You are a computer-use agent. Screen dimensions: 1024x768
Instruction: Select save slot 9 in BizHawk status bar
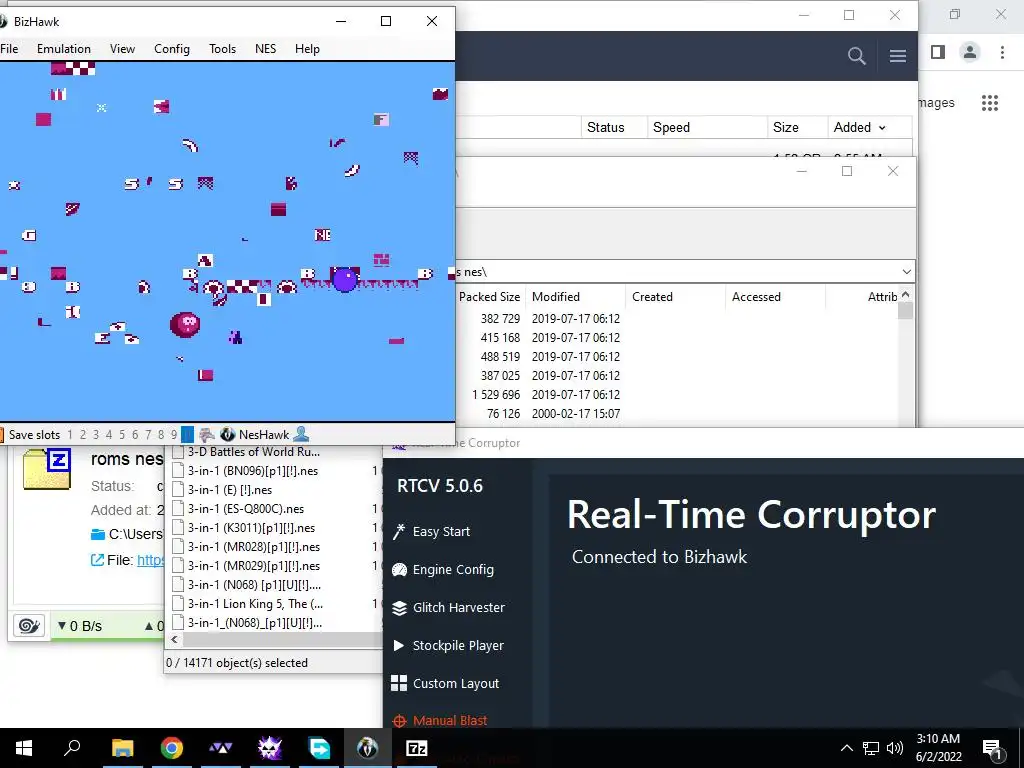174,435
